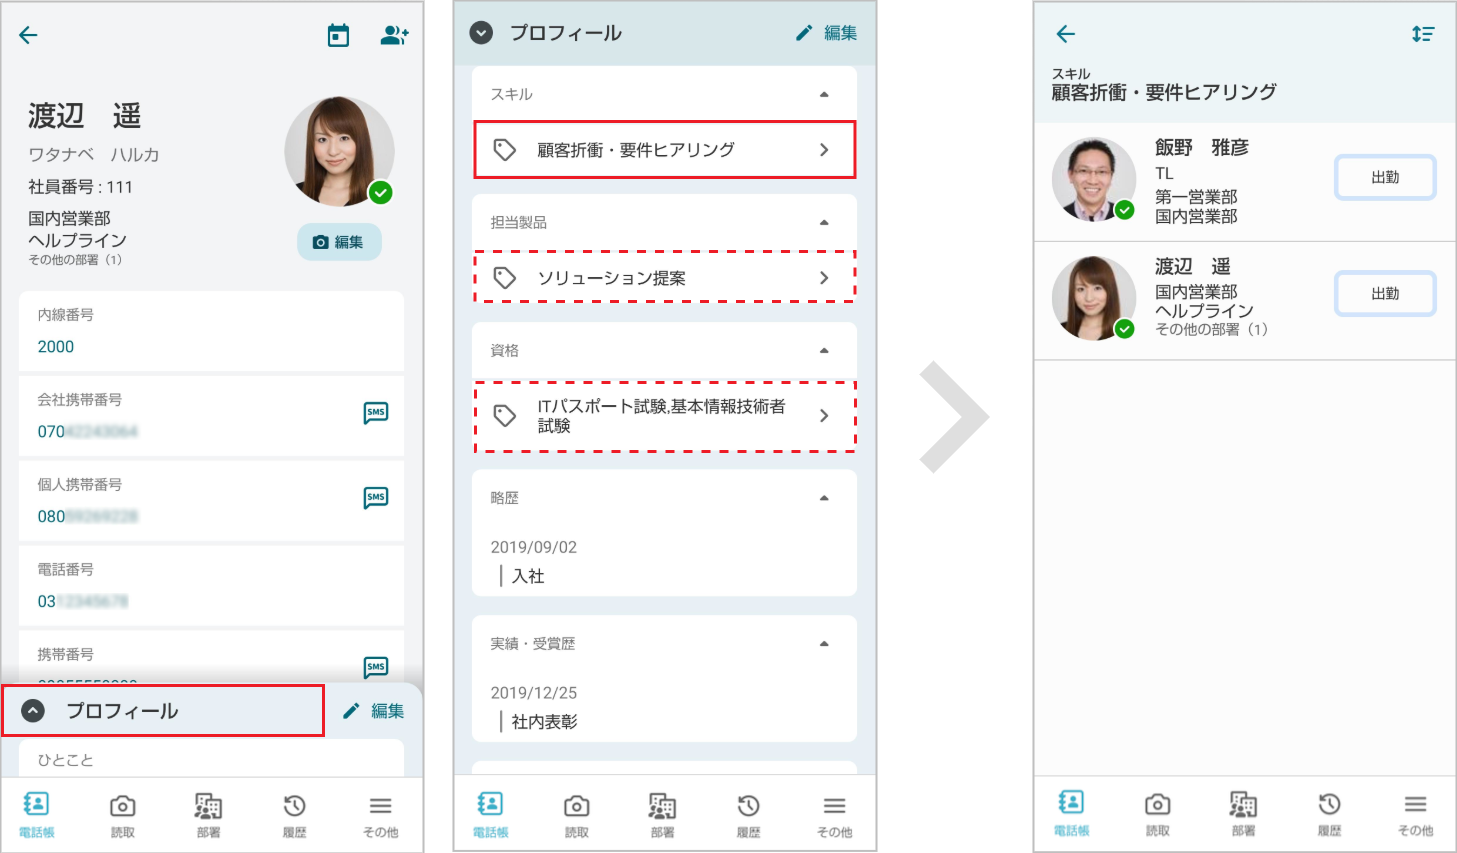Screen dimensions: 1457x853
Task: Send SMS to 個人携帯番号
Action: click(x=376, y=498)
